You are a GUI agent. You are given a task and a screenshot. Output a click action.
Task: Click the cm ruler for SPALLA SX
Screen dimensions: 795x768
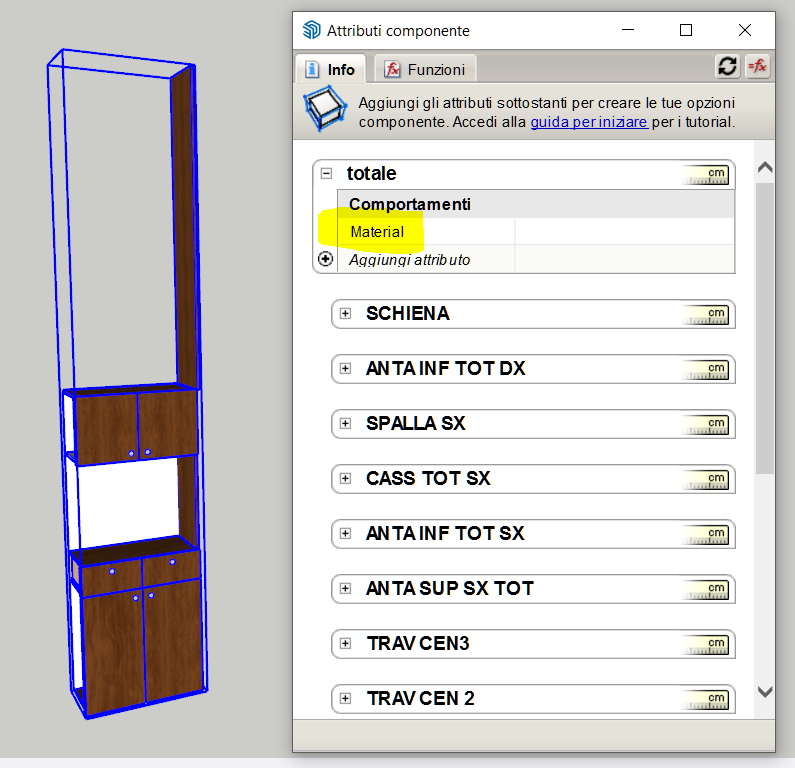[x=706, y=424]
